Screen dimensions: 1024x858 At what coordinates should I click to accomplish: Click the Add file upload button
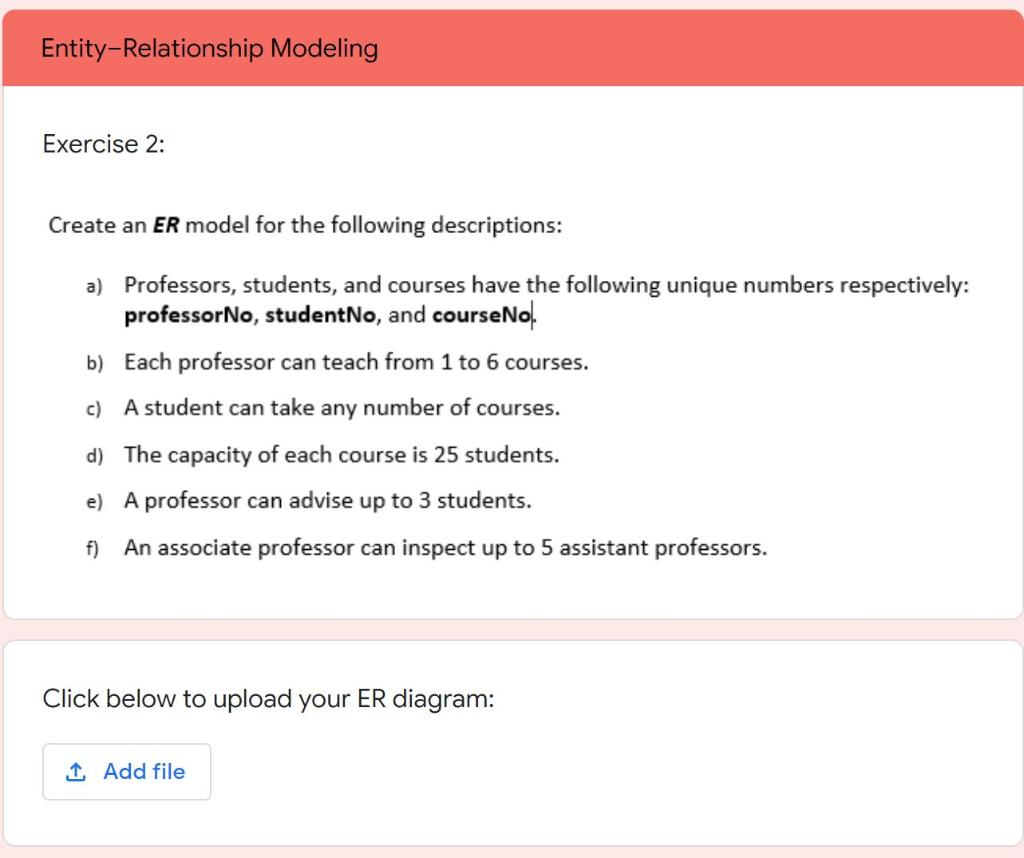127,771
